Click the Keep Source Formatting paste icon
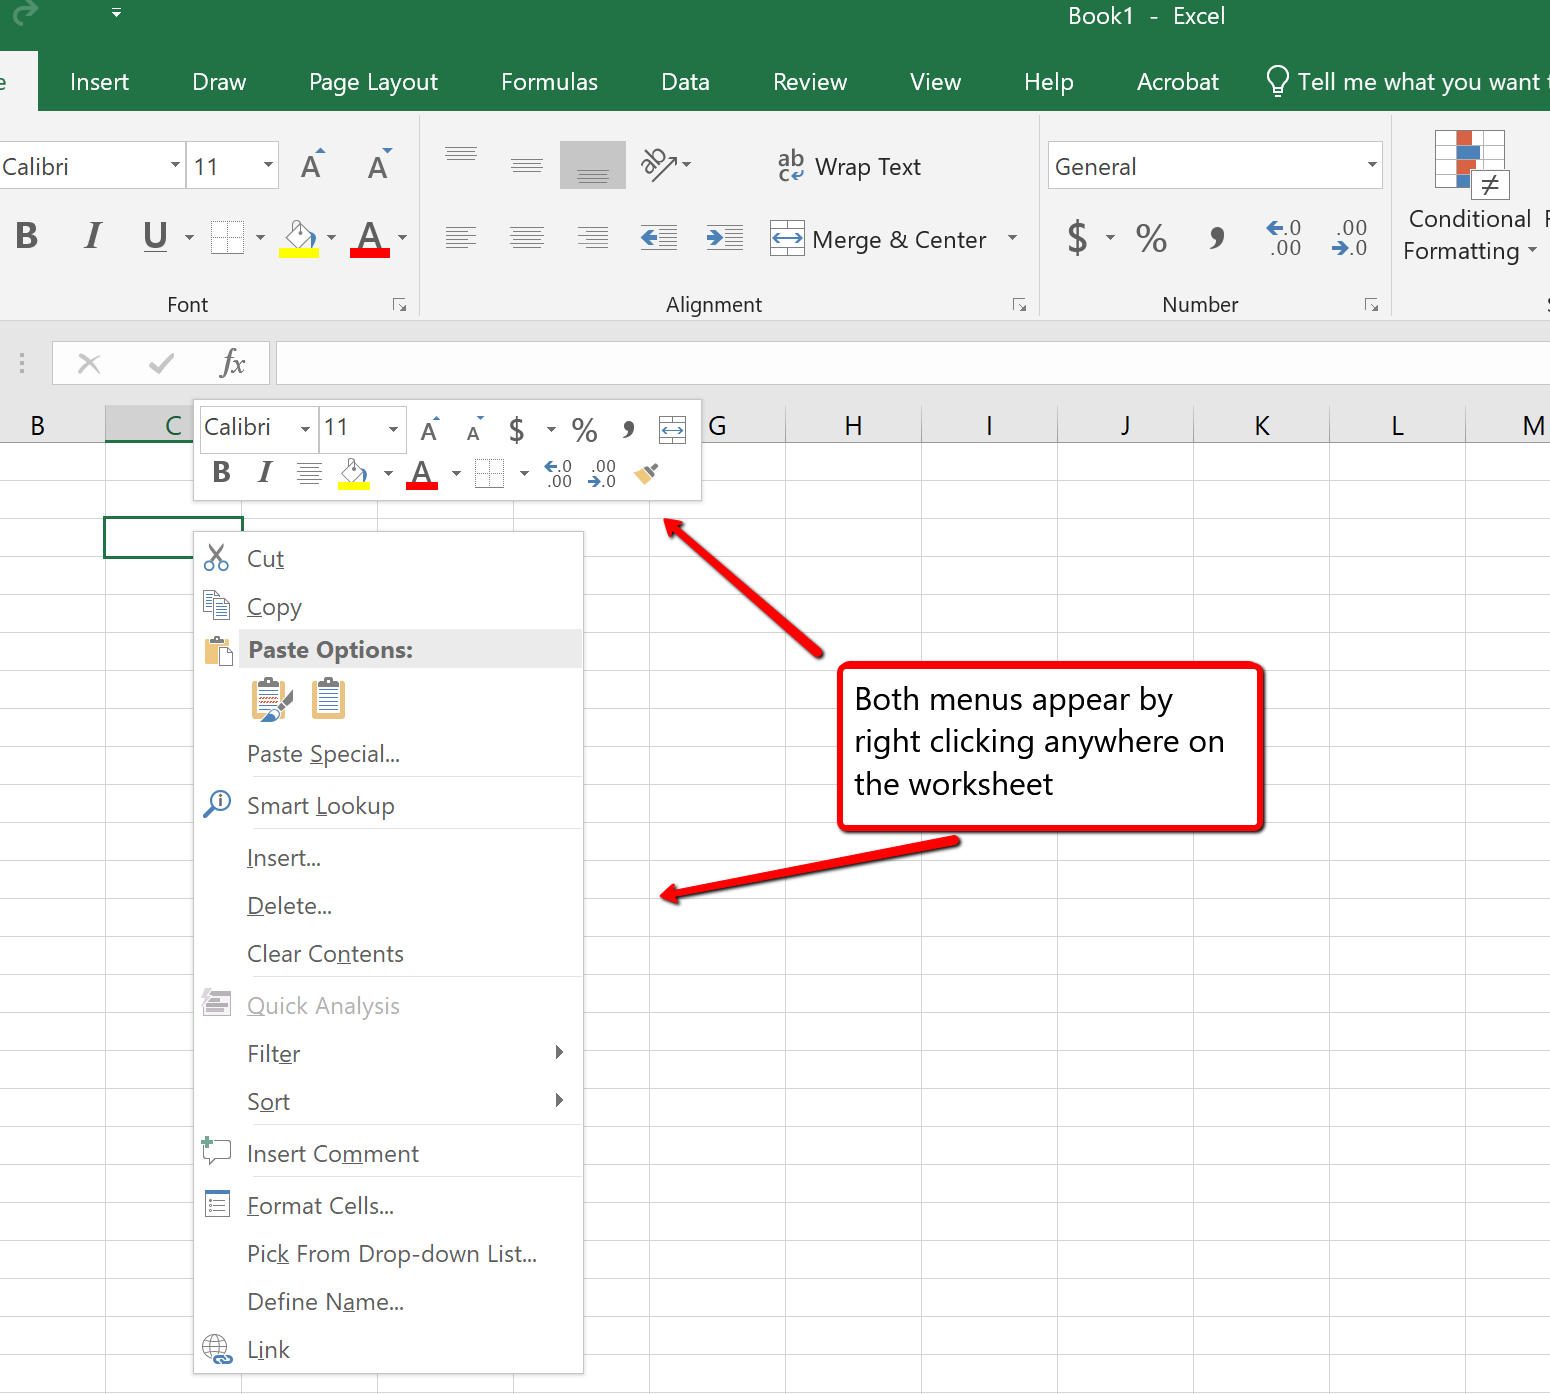The image size is (1550, 1394). click(272, 699)
